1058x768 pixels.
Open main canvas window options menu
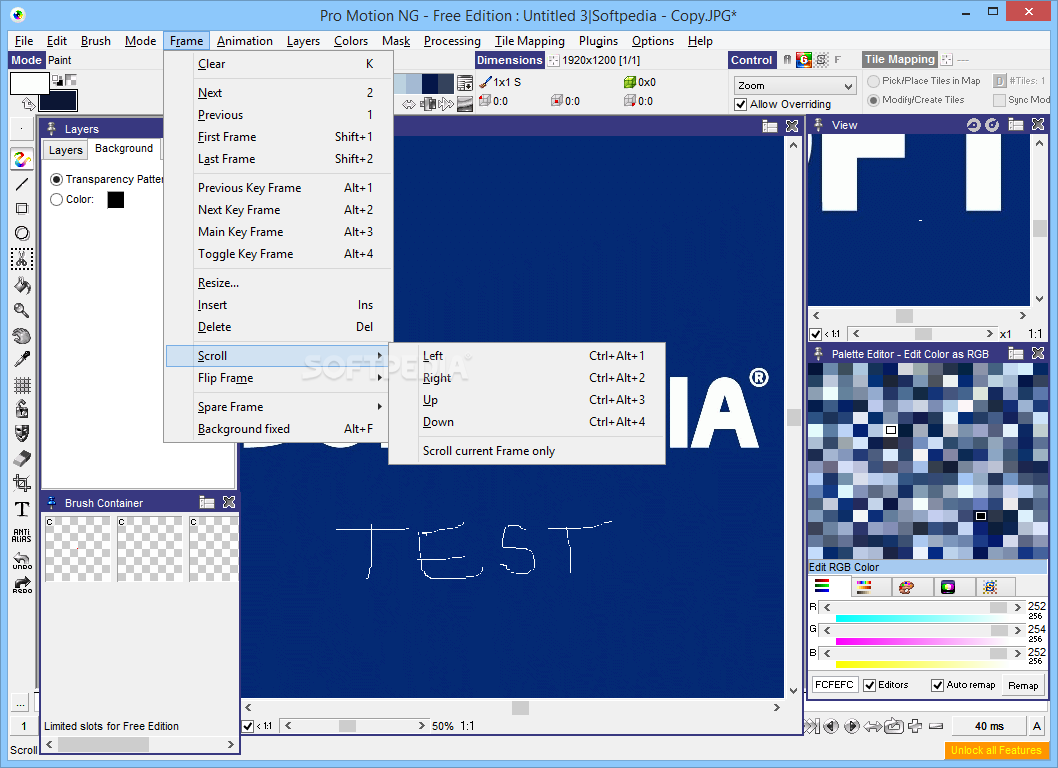[x=770, y=126]
